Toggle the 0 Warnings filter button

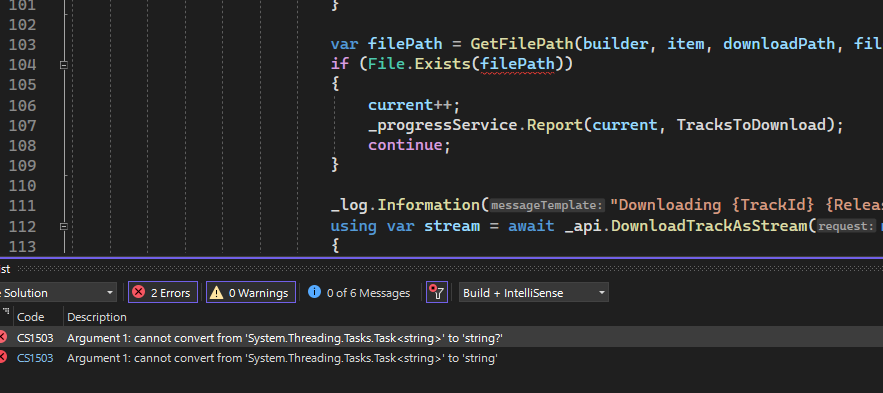tap(251, 293)
